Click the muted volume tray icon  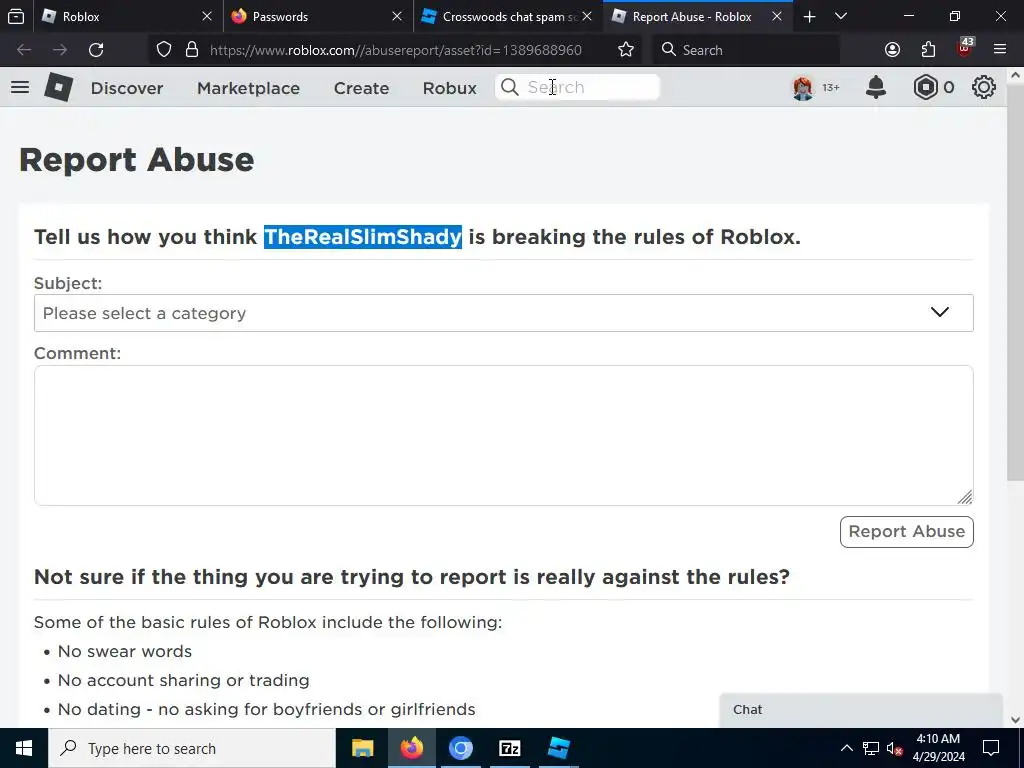coord(895,748)
